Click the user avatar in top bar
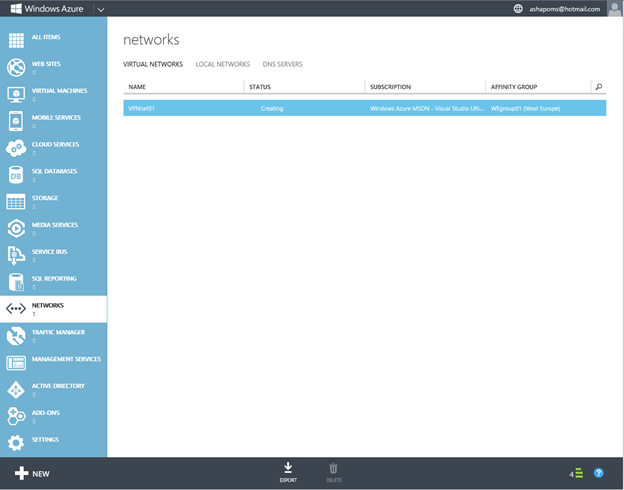This screenshot has height=490, width=624. (614, 8)
